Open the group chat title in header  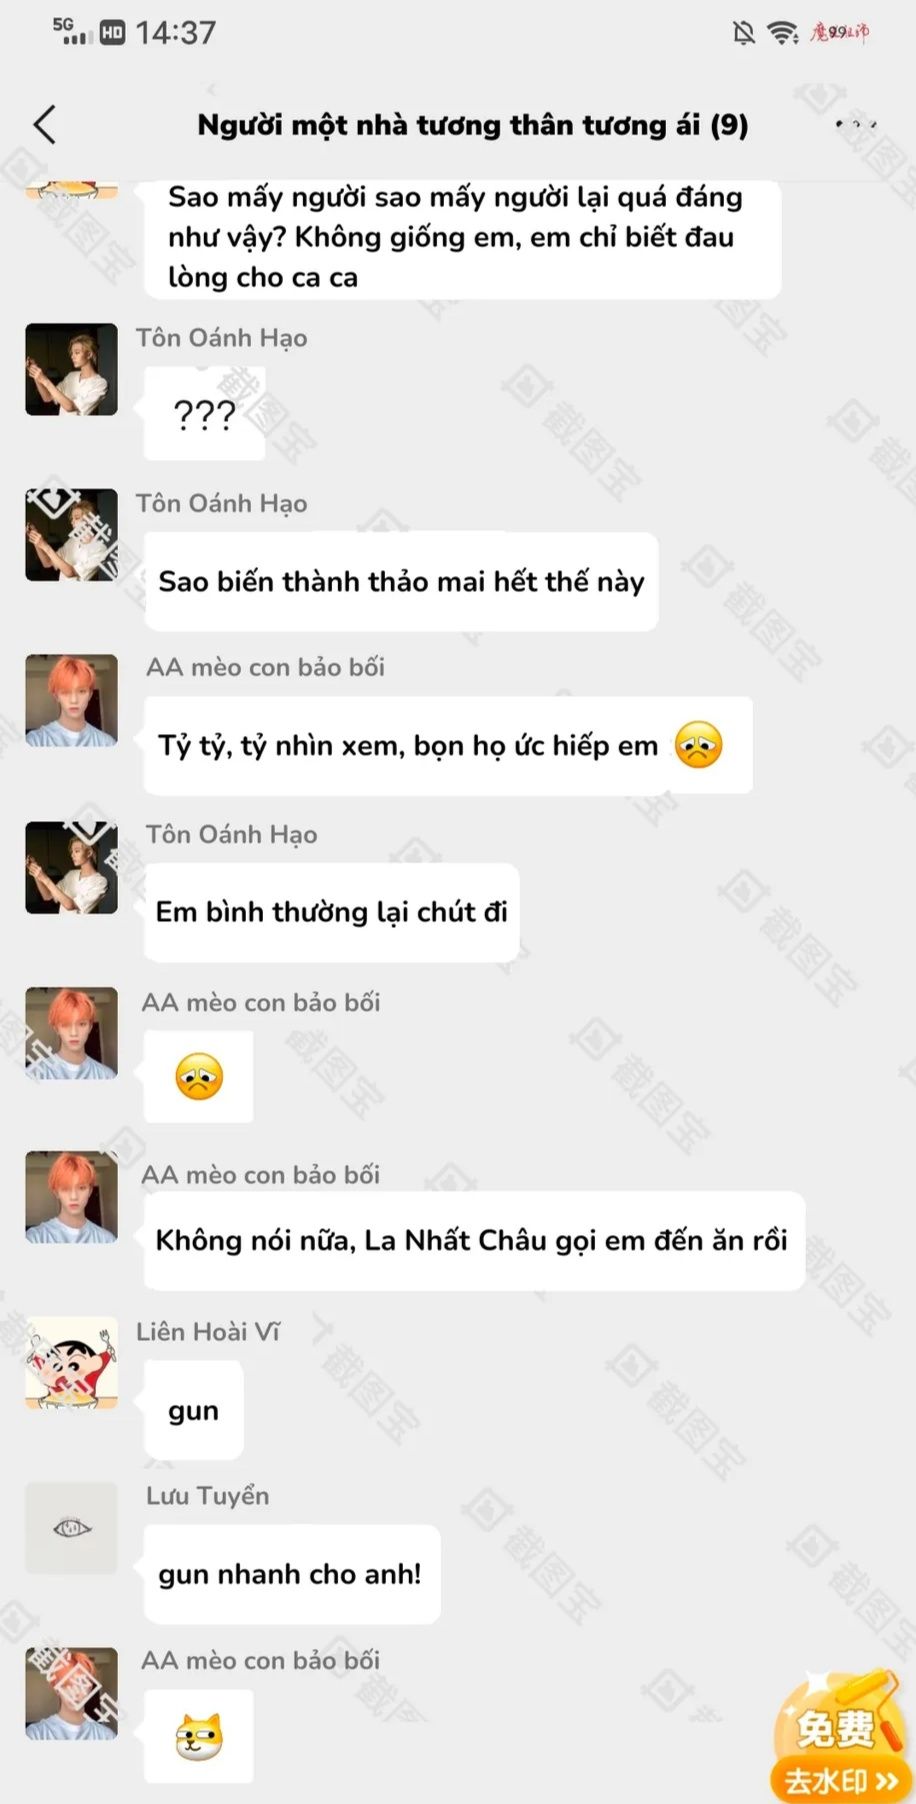tap(472, 125)
